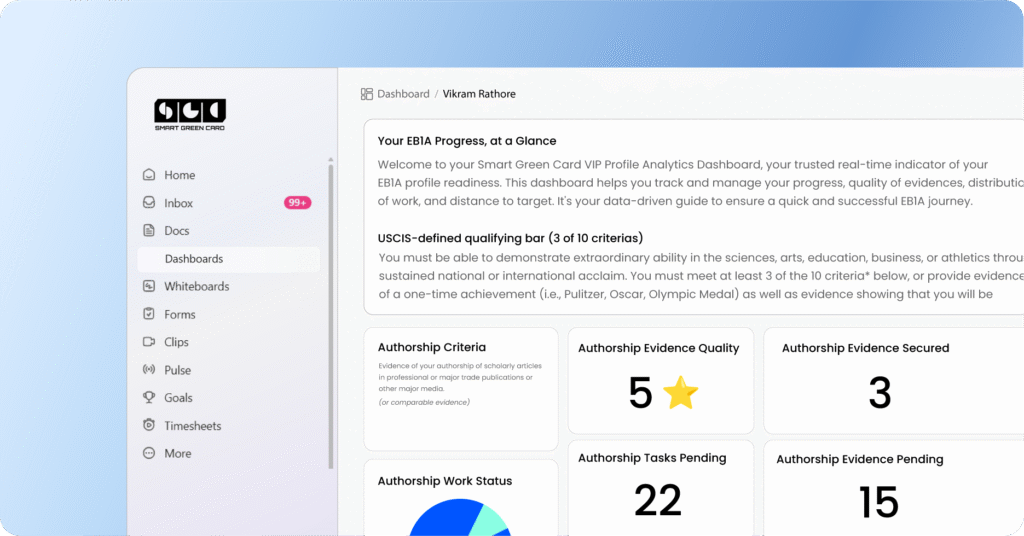Click the 'Authorship Evidence Secured' title
This screenshot has height=536, width=1024.
[865, 348]
